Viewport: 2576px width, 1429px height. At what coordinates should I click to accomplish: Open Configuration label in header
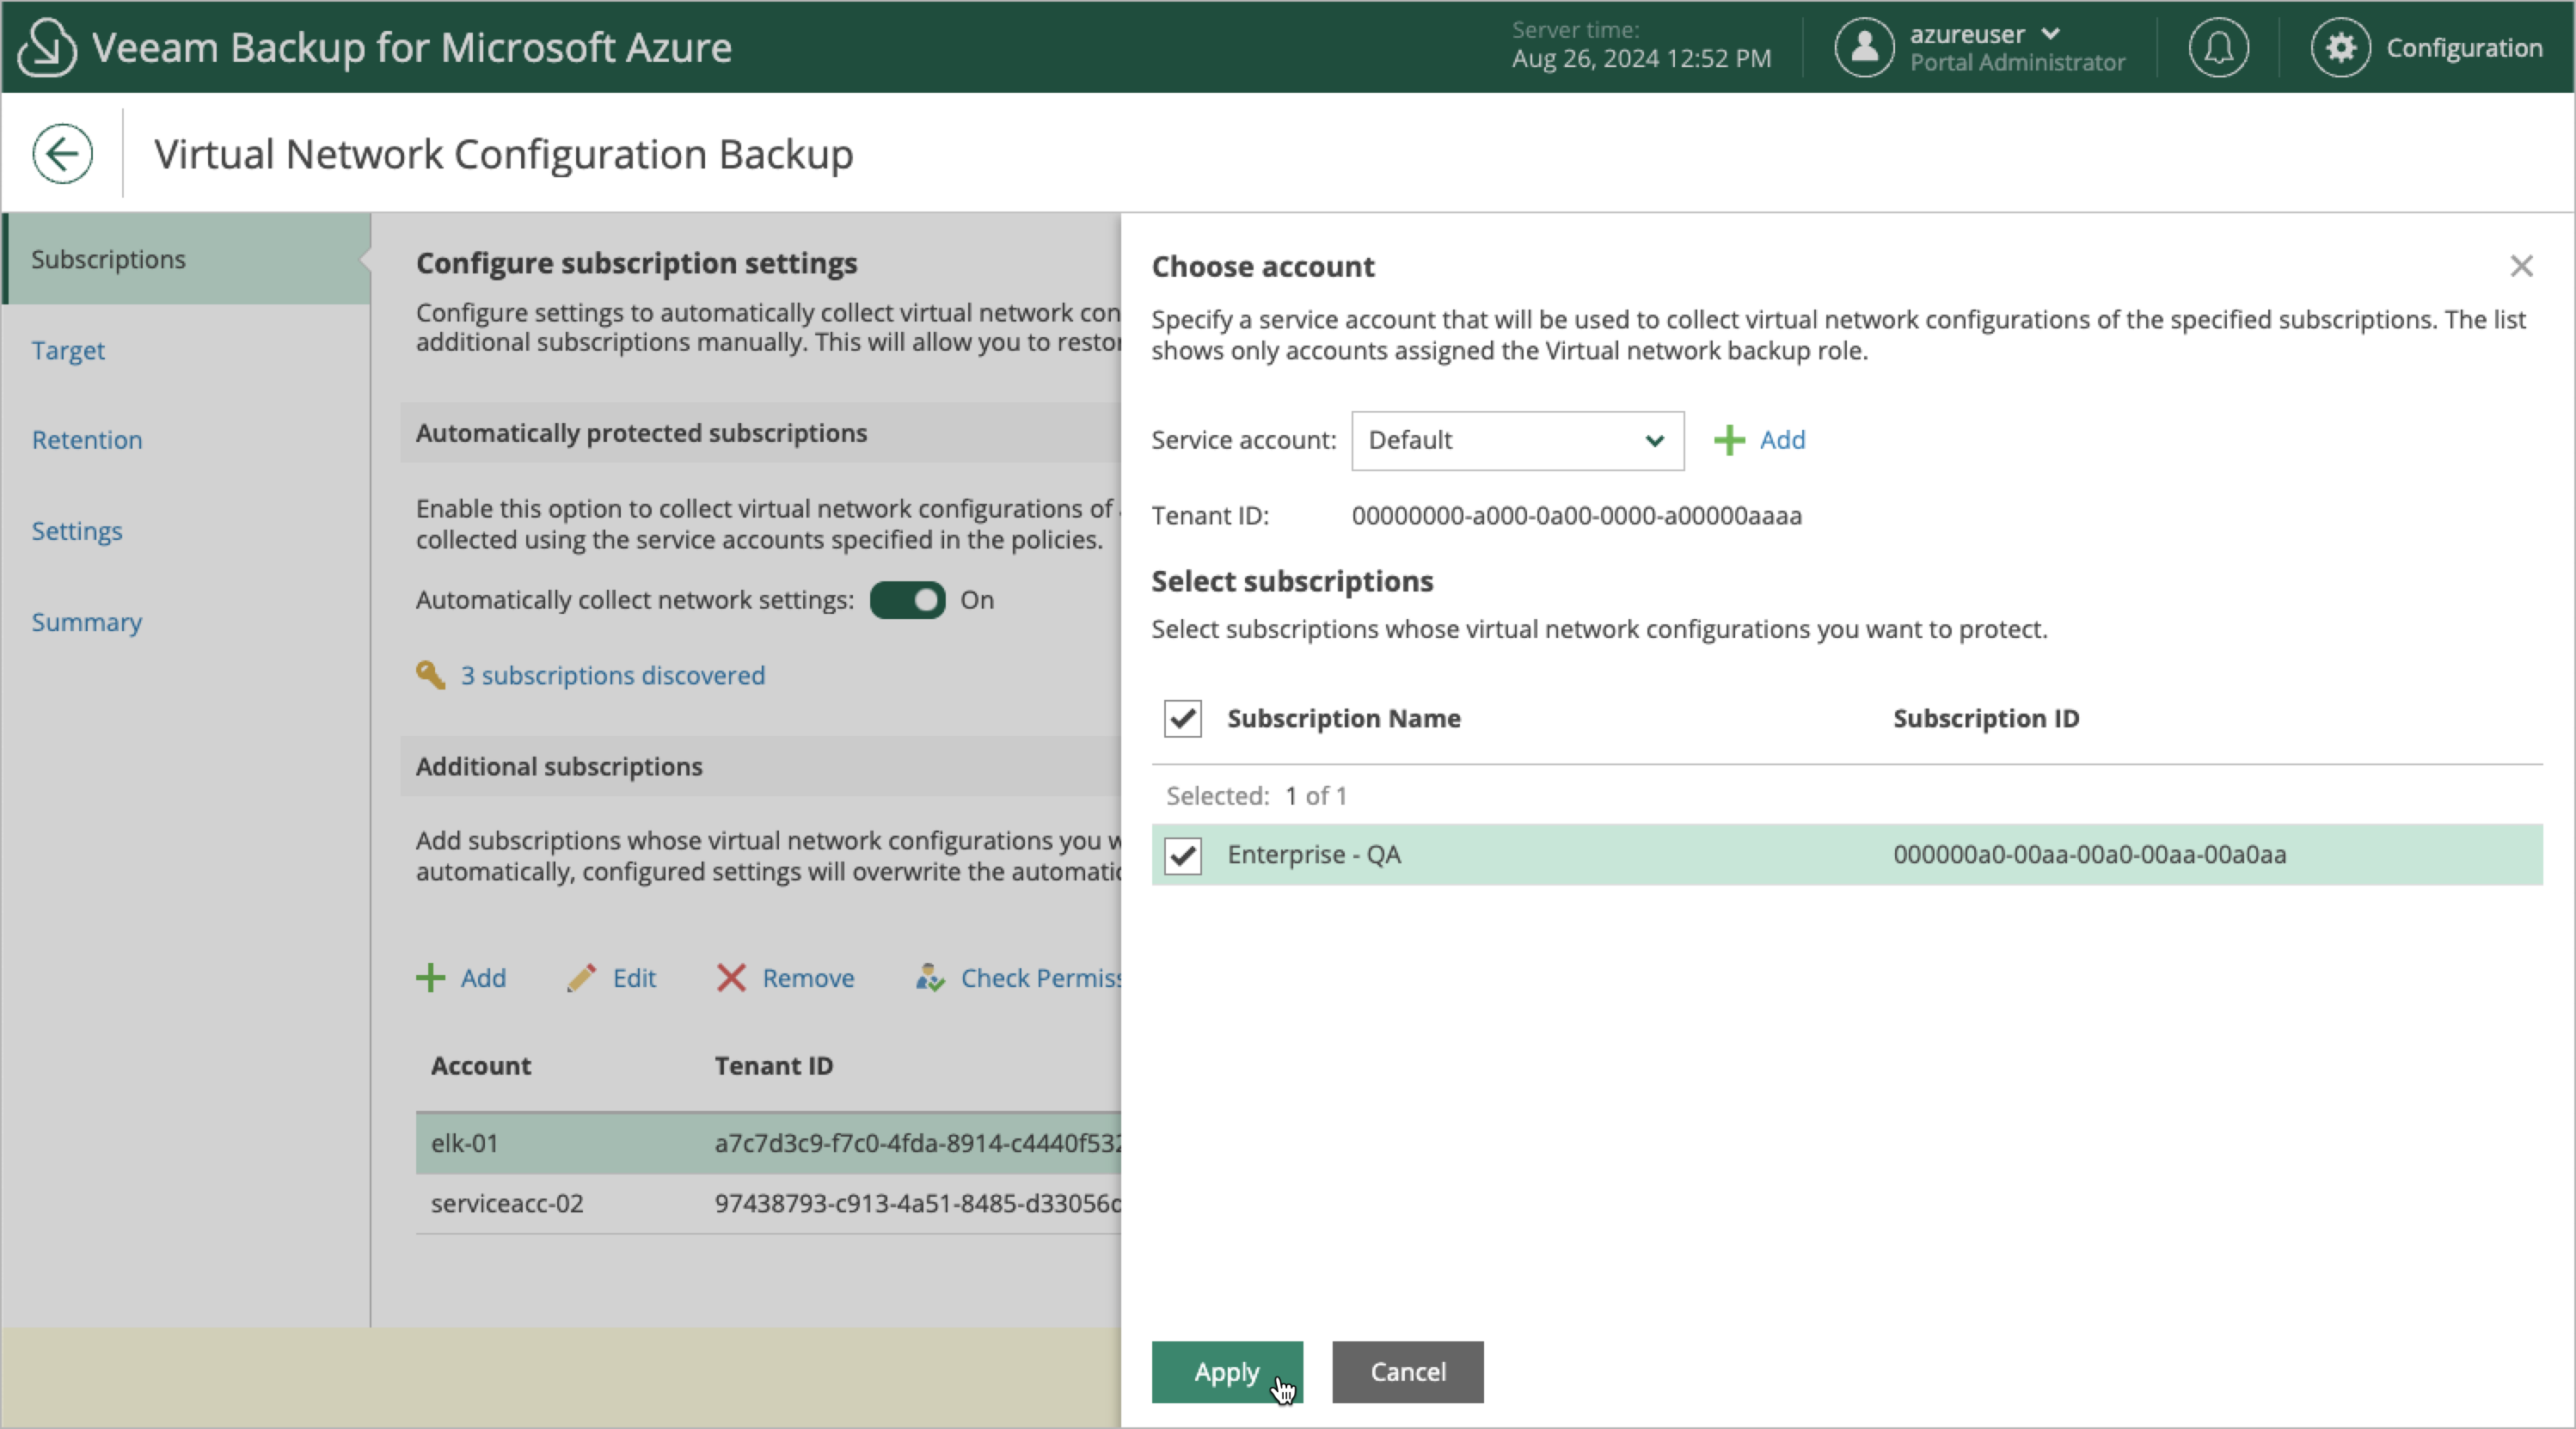2464,48
